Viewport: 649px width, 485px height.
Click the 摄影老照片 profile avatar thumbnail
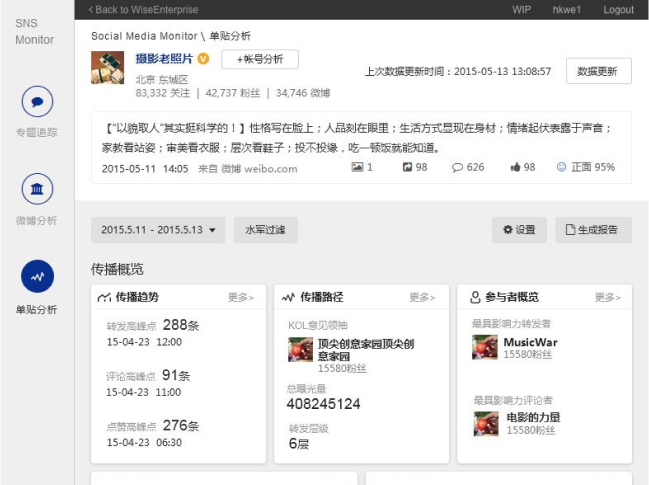(x=108, y=67)
